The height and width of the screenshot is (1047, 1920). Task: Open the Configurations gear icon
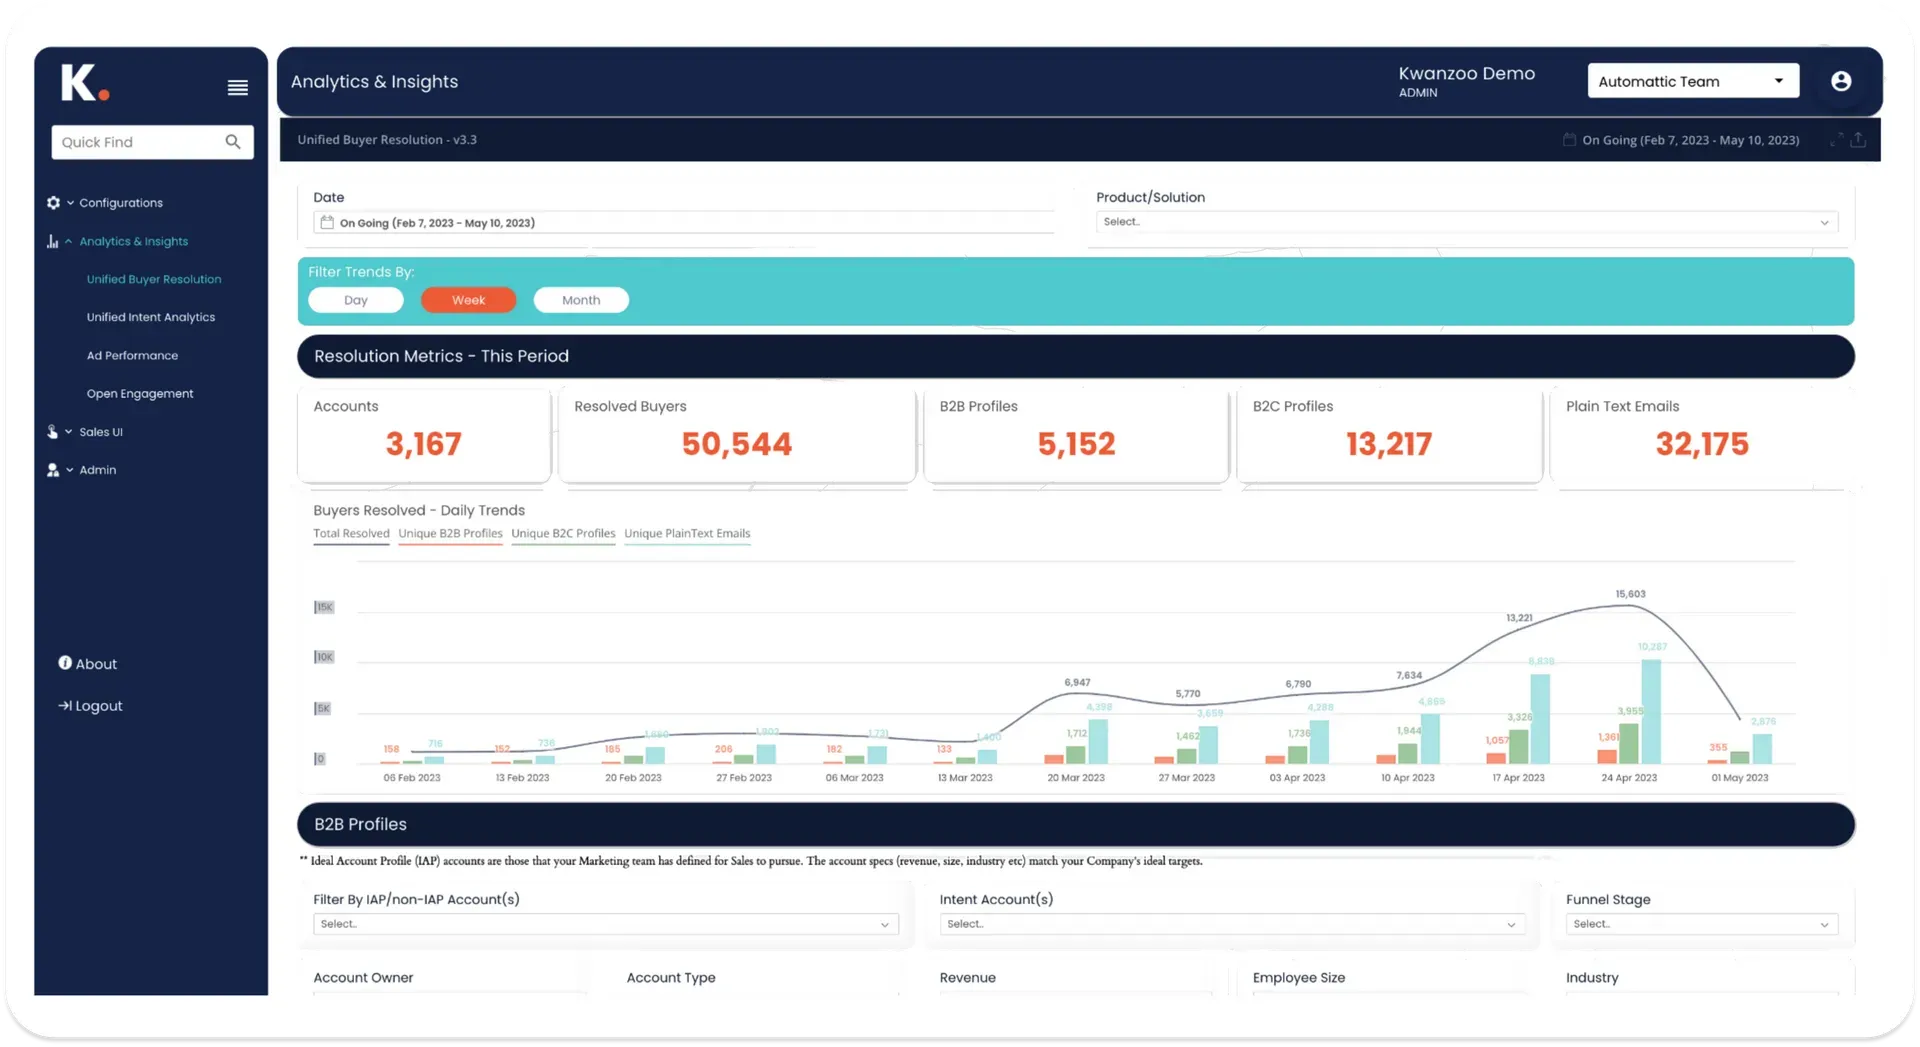click(53, 202)
